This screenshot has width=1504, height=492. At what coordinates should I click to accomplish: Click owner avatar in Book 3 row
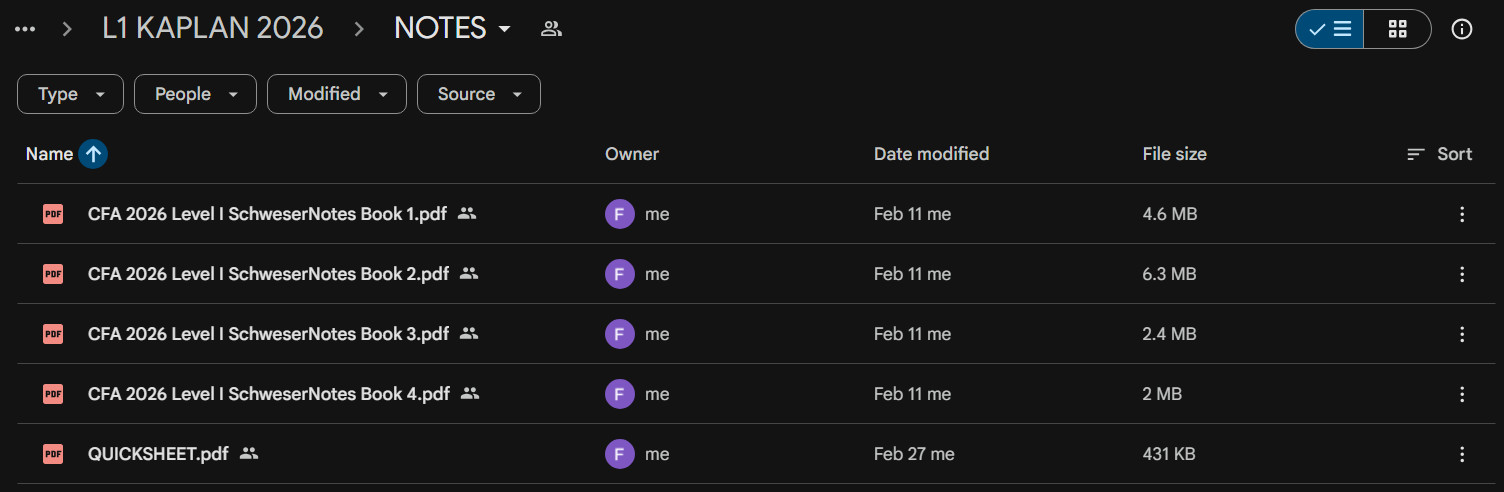pyautogui.click(x=620, y=334)
